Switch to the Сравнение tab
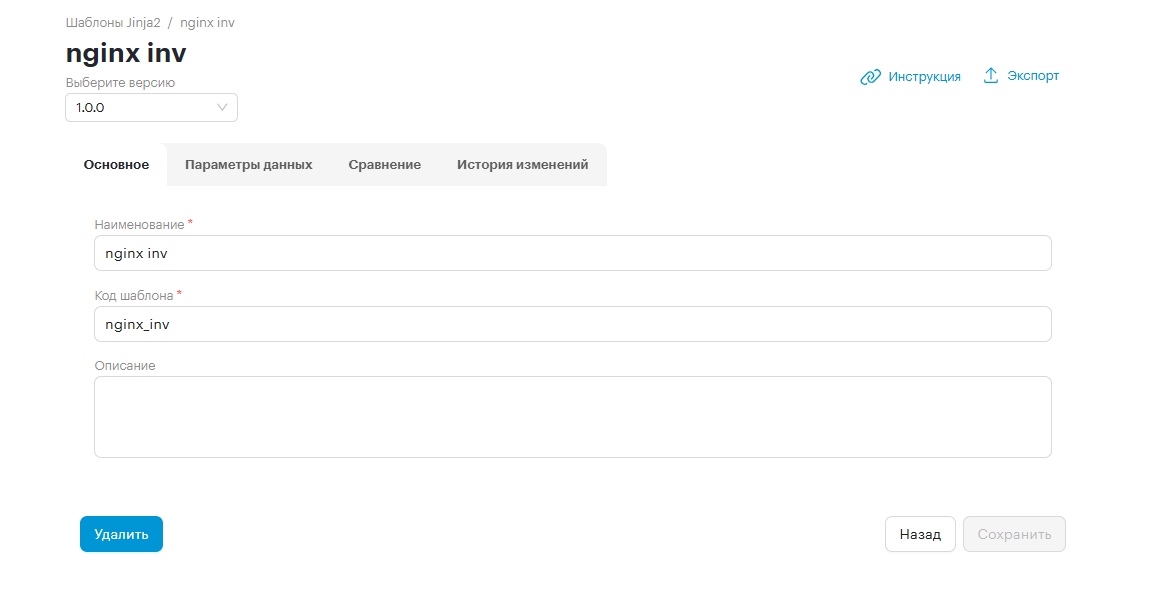The width and height of the screenshot is (1154, 596). [x=385, y=165]
